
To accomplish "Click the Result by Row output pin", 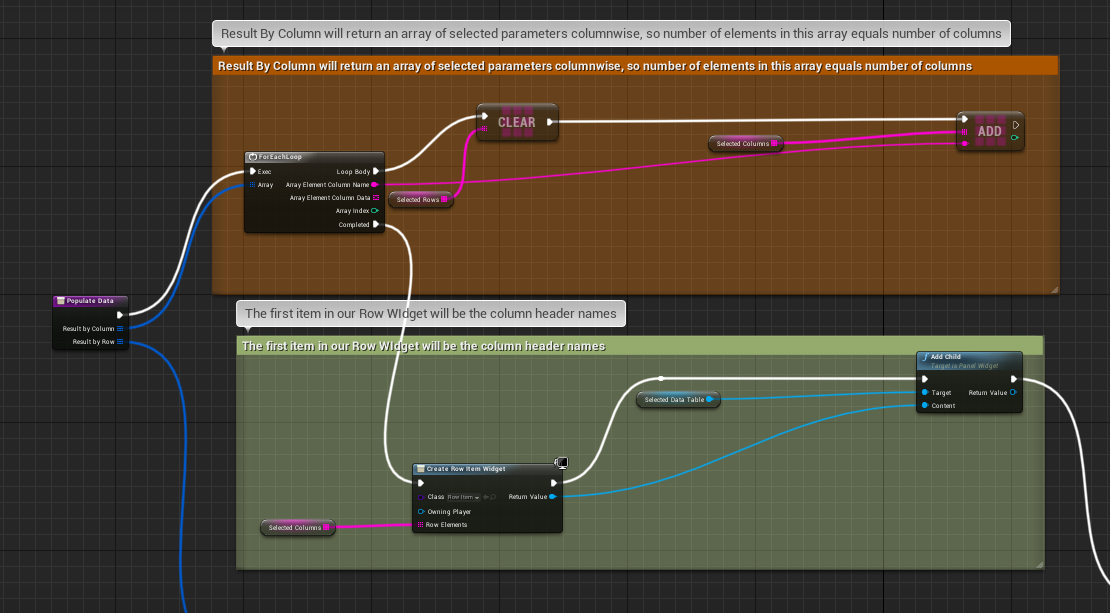I will [120, 342].
